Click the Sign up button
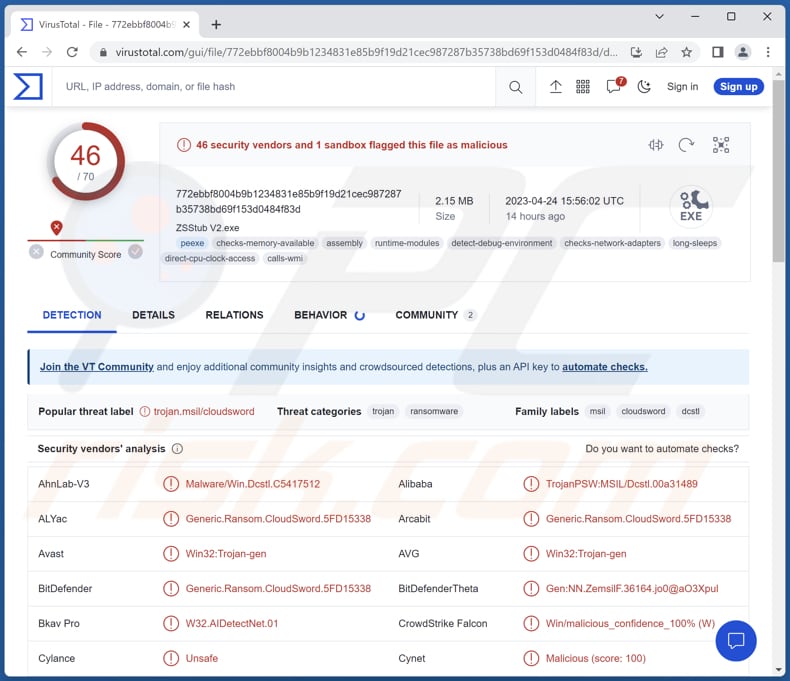This screenshot has width=790, height=681. click(x=738, y=87)
